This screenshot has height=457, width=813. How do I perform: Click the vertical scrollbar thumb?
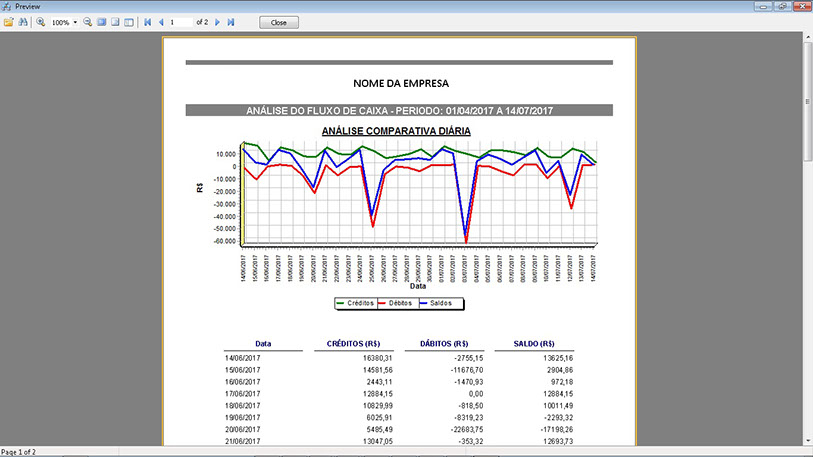click(x=807, y=100)
